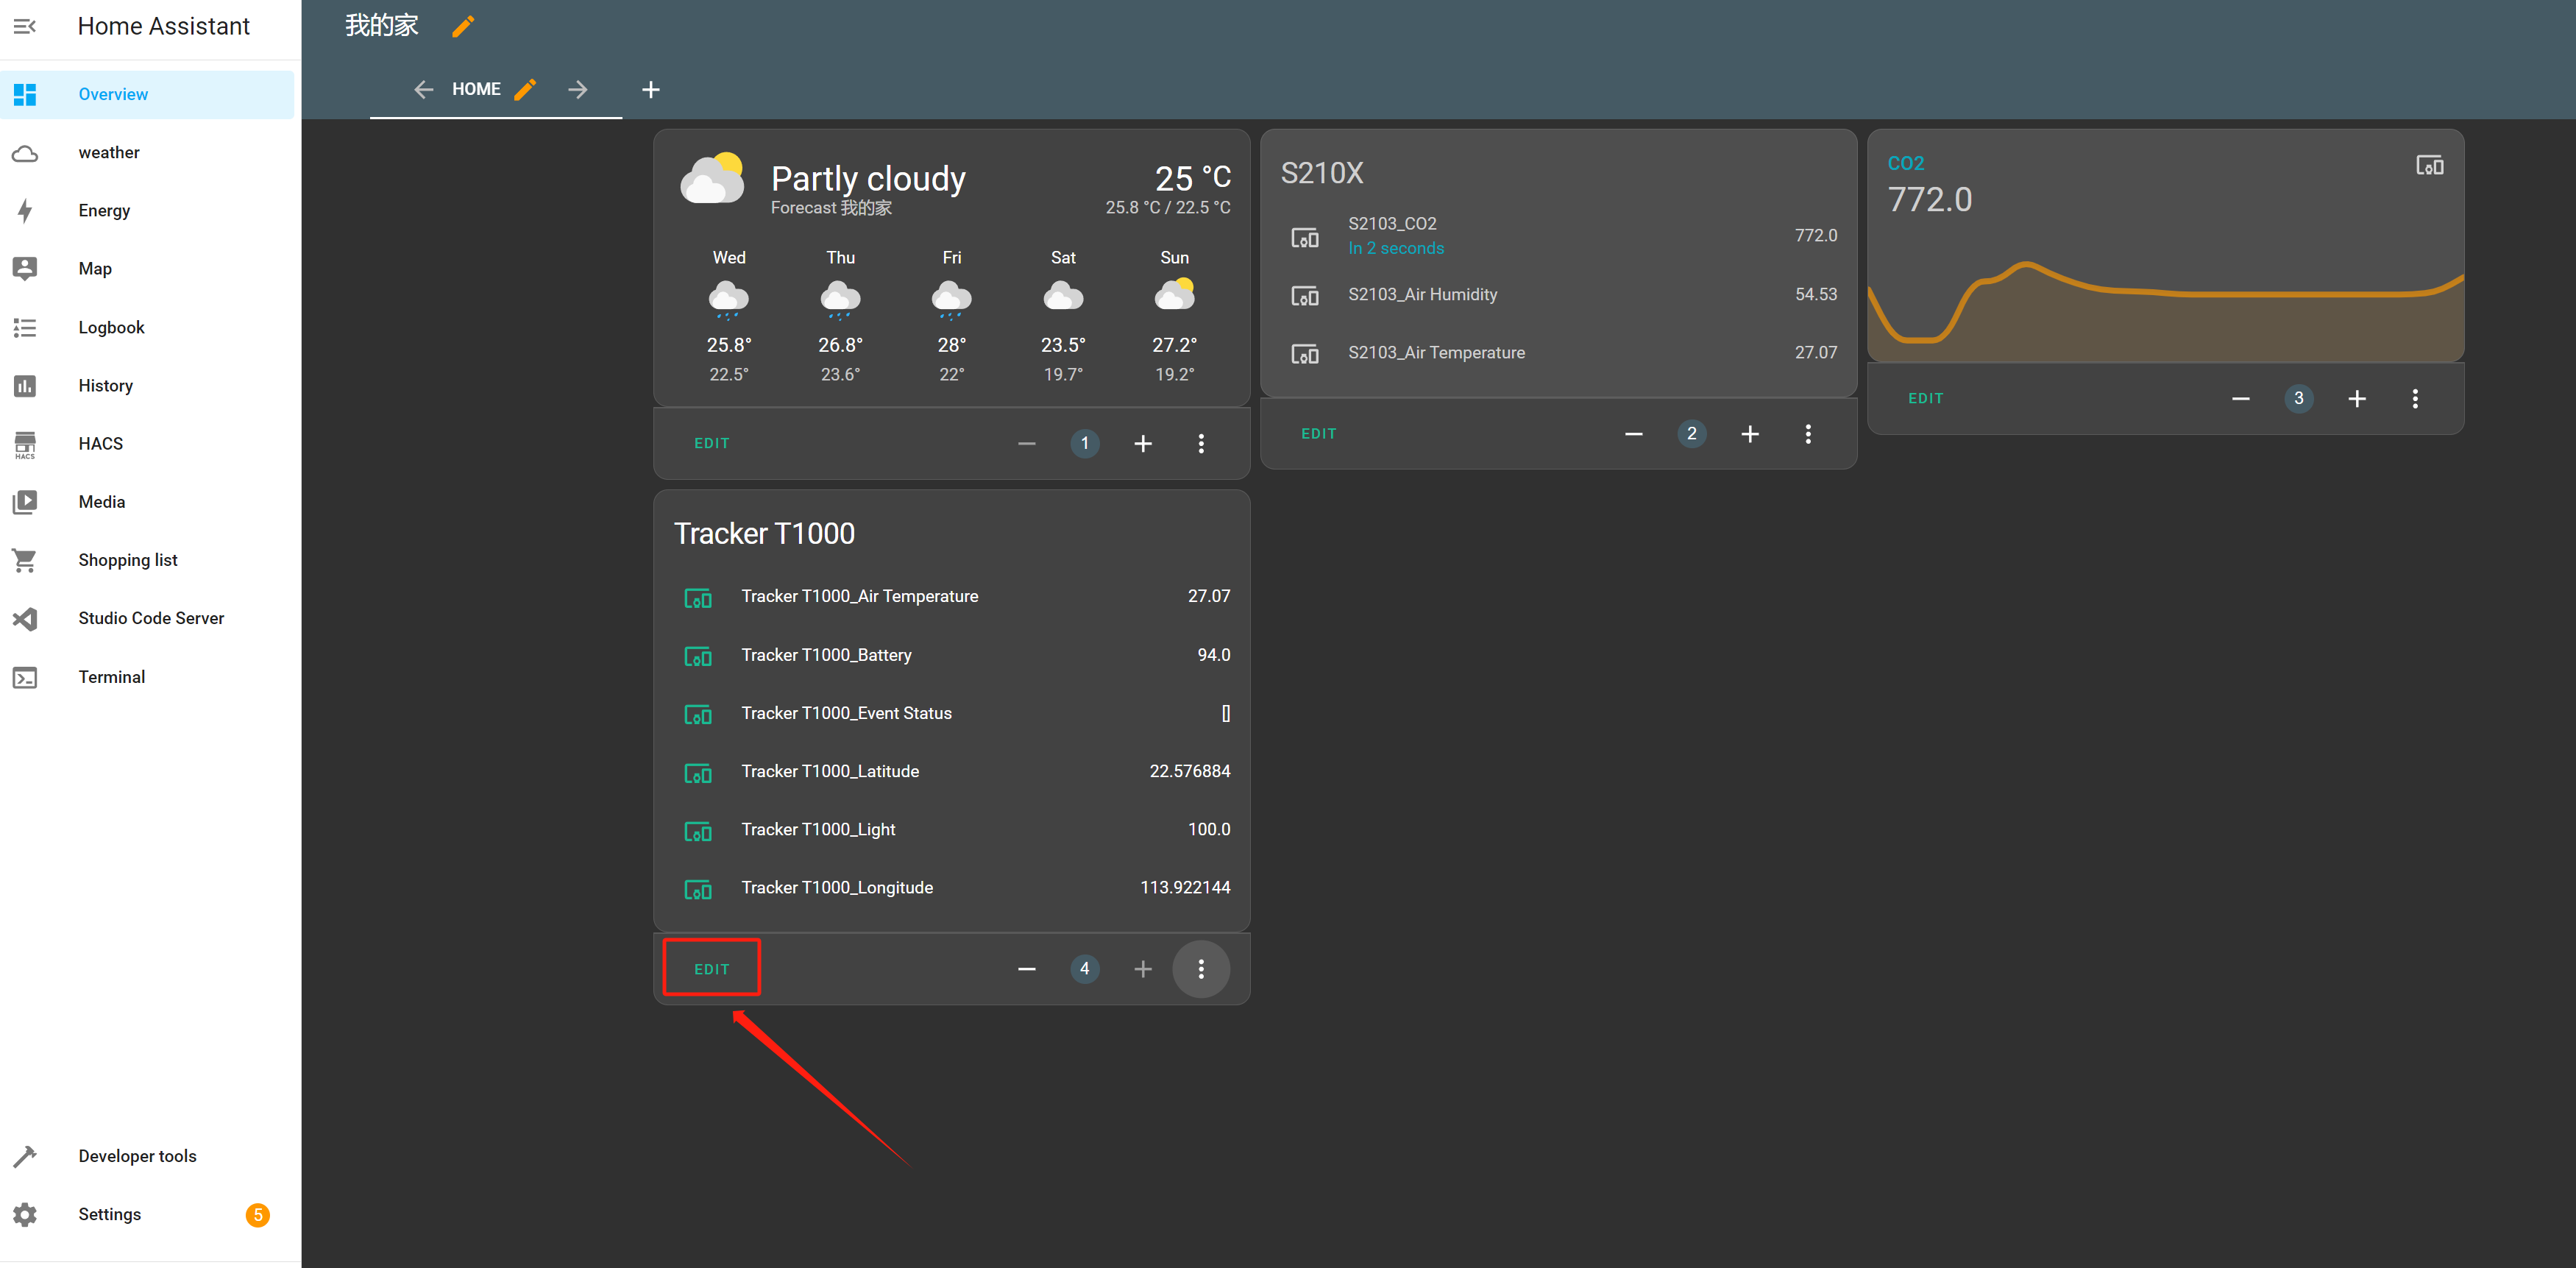
Task: Open the History panel
Action: click(x=148, y=385)
